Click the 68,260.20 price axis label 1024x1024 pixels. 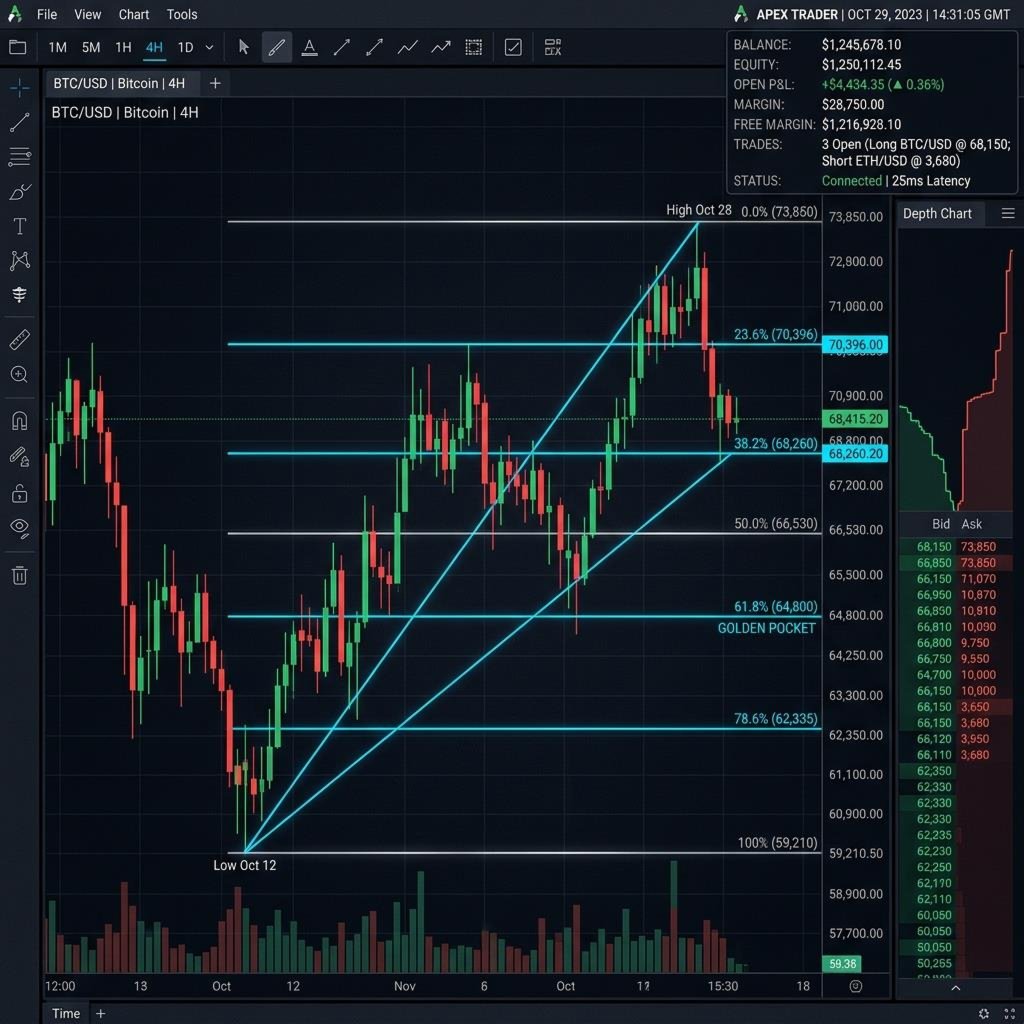click(855, 453)
